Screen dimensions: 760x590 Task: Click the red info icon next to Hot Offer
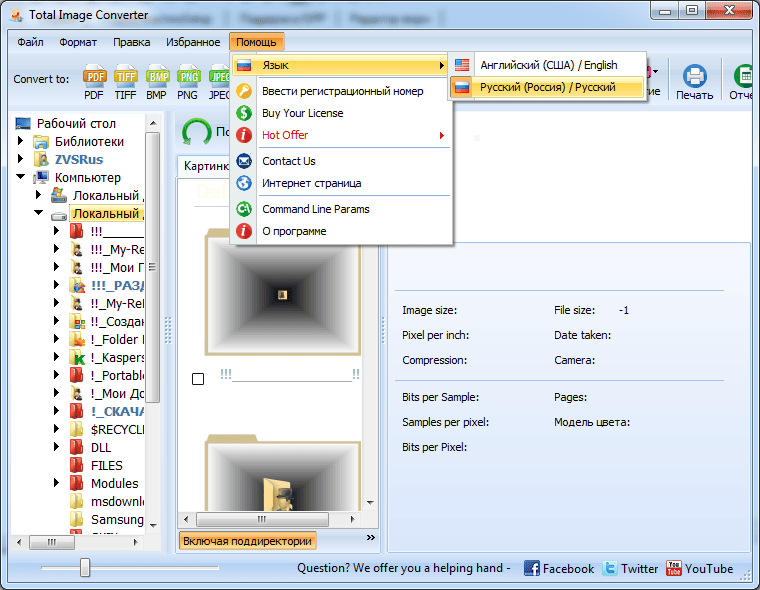[244, 135]
